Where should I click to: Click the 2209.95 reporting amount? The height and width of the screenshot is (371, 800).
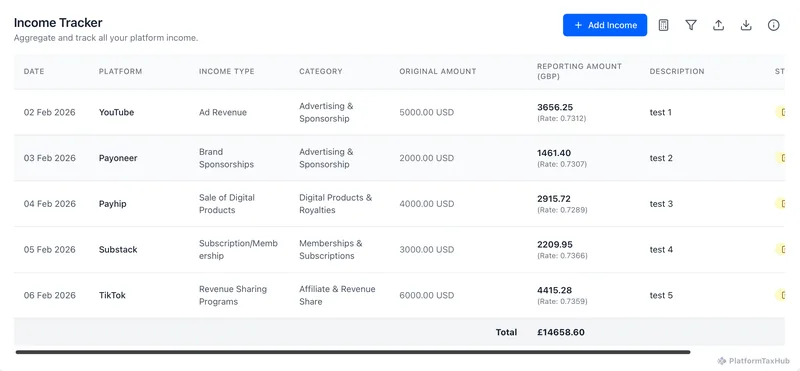click(555, 244)
